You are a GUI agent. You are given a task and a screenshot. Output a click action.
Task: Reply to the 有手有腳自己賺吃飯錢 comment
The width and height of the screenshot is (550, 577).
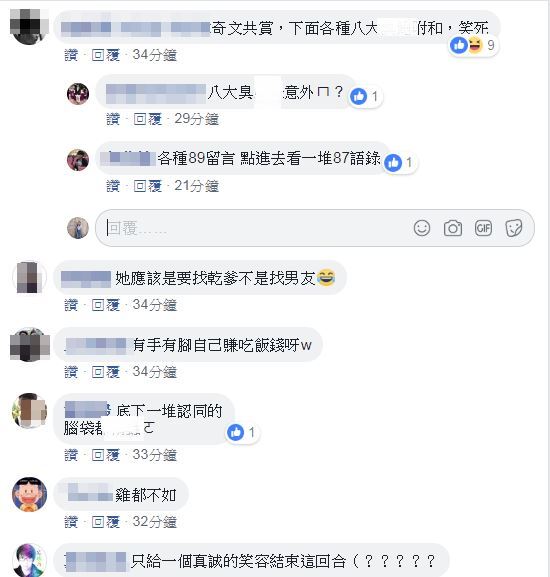pos(106,372)
